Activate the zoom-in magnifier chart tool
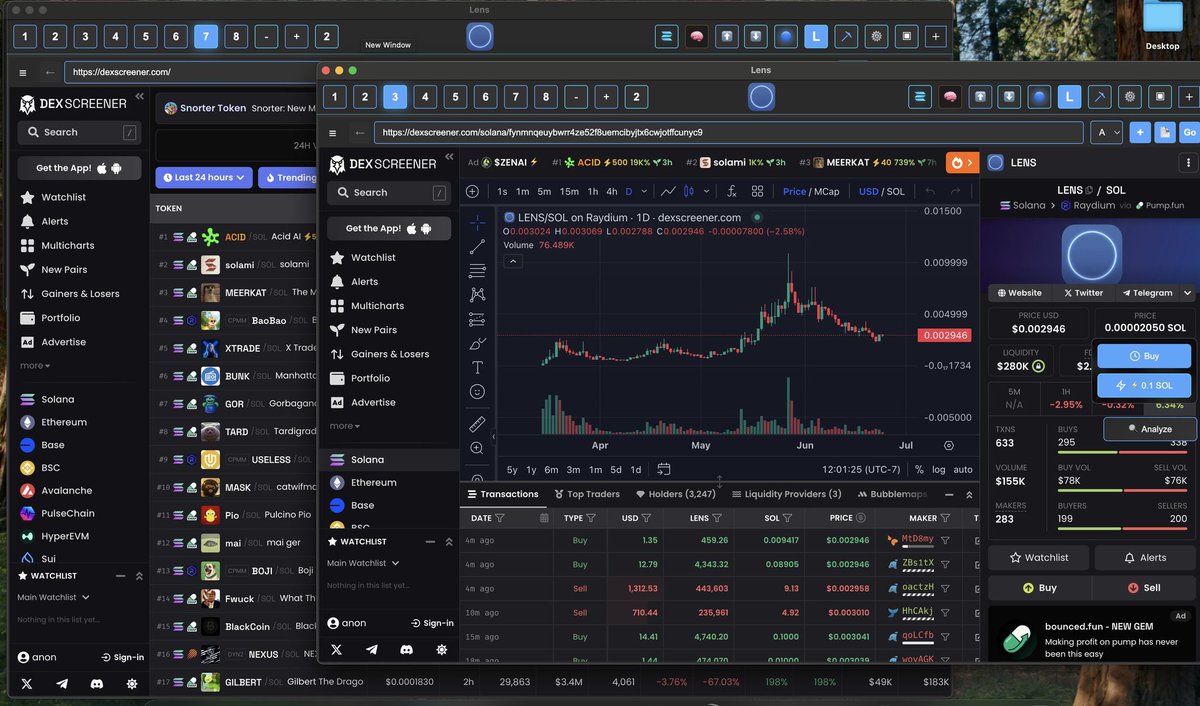 (477, 448)
